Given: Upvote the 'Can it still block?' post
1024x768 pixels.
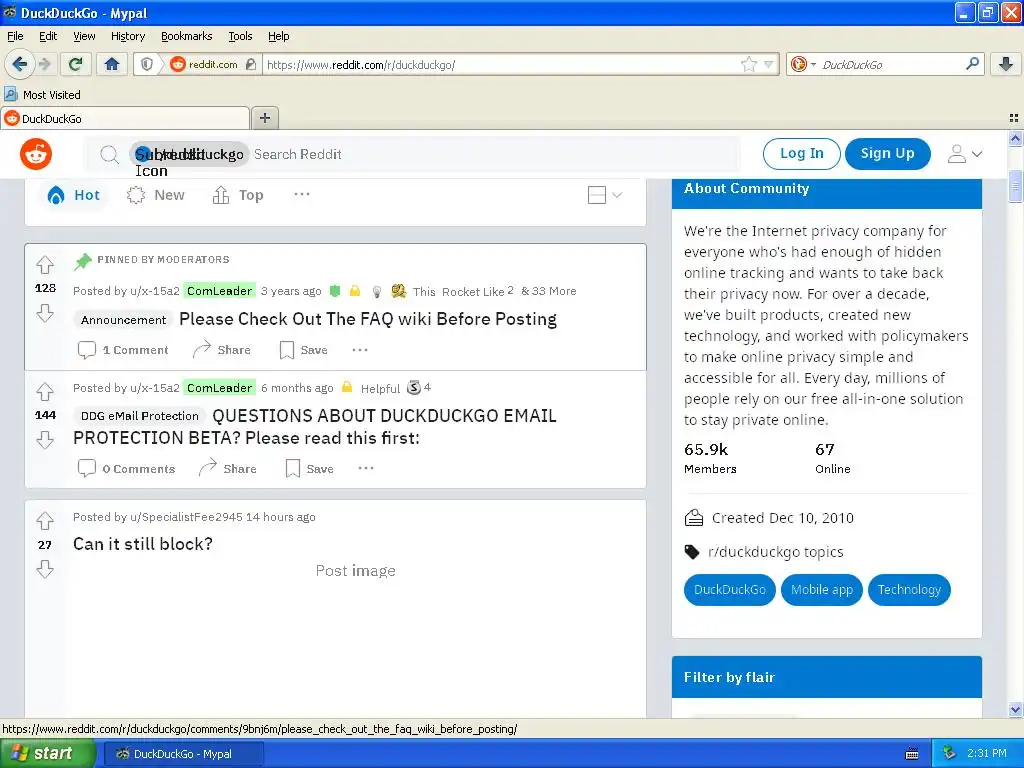Looking at the screenshot, I should [44, 520].
